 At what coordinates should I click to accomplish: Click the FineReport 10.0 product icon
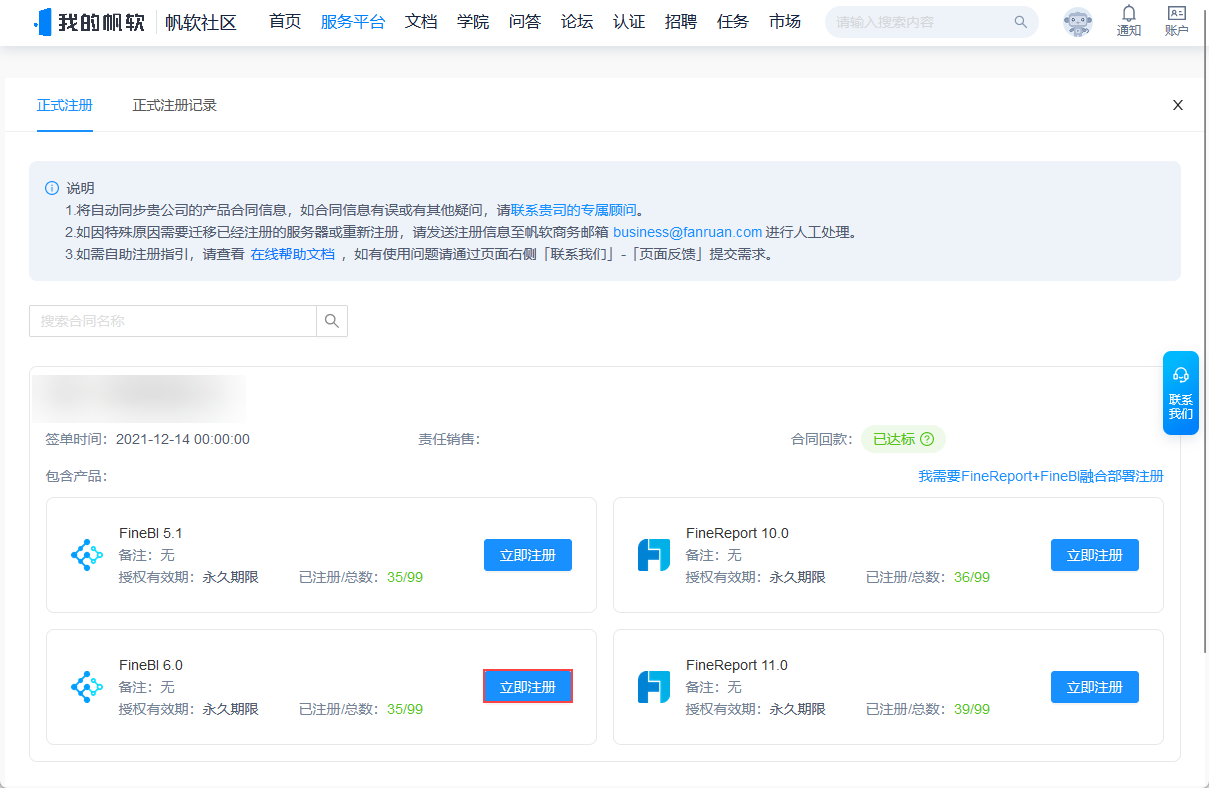point(654,555)
